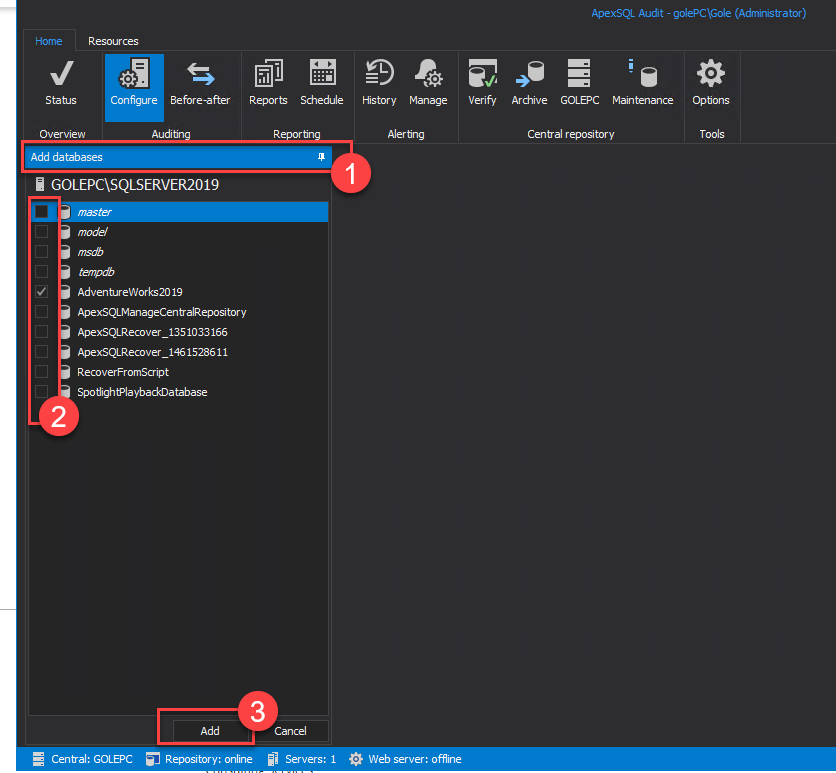Click the AdventureWorks2019 database cylinder icon
The height and width of the screenshot is (773, 836).
(x=65, y=292)
